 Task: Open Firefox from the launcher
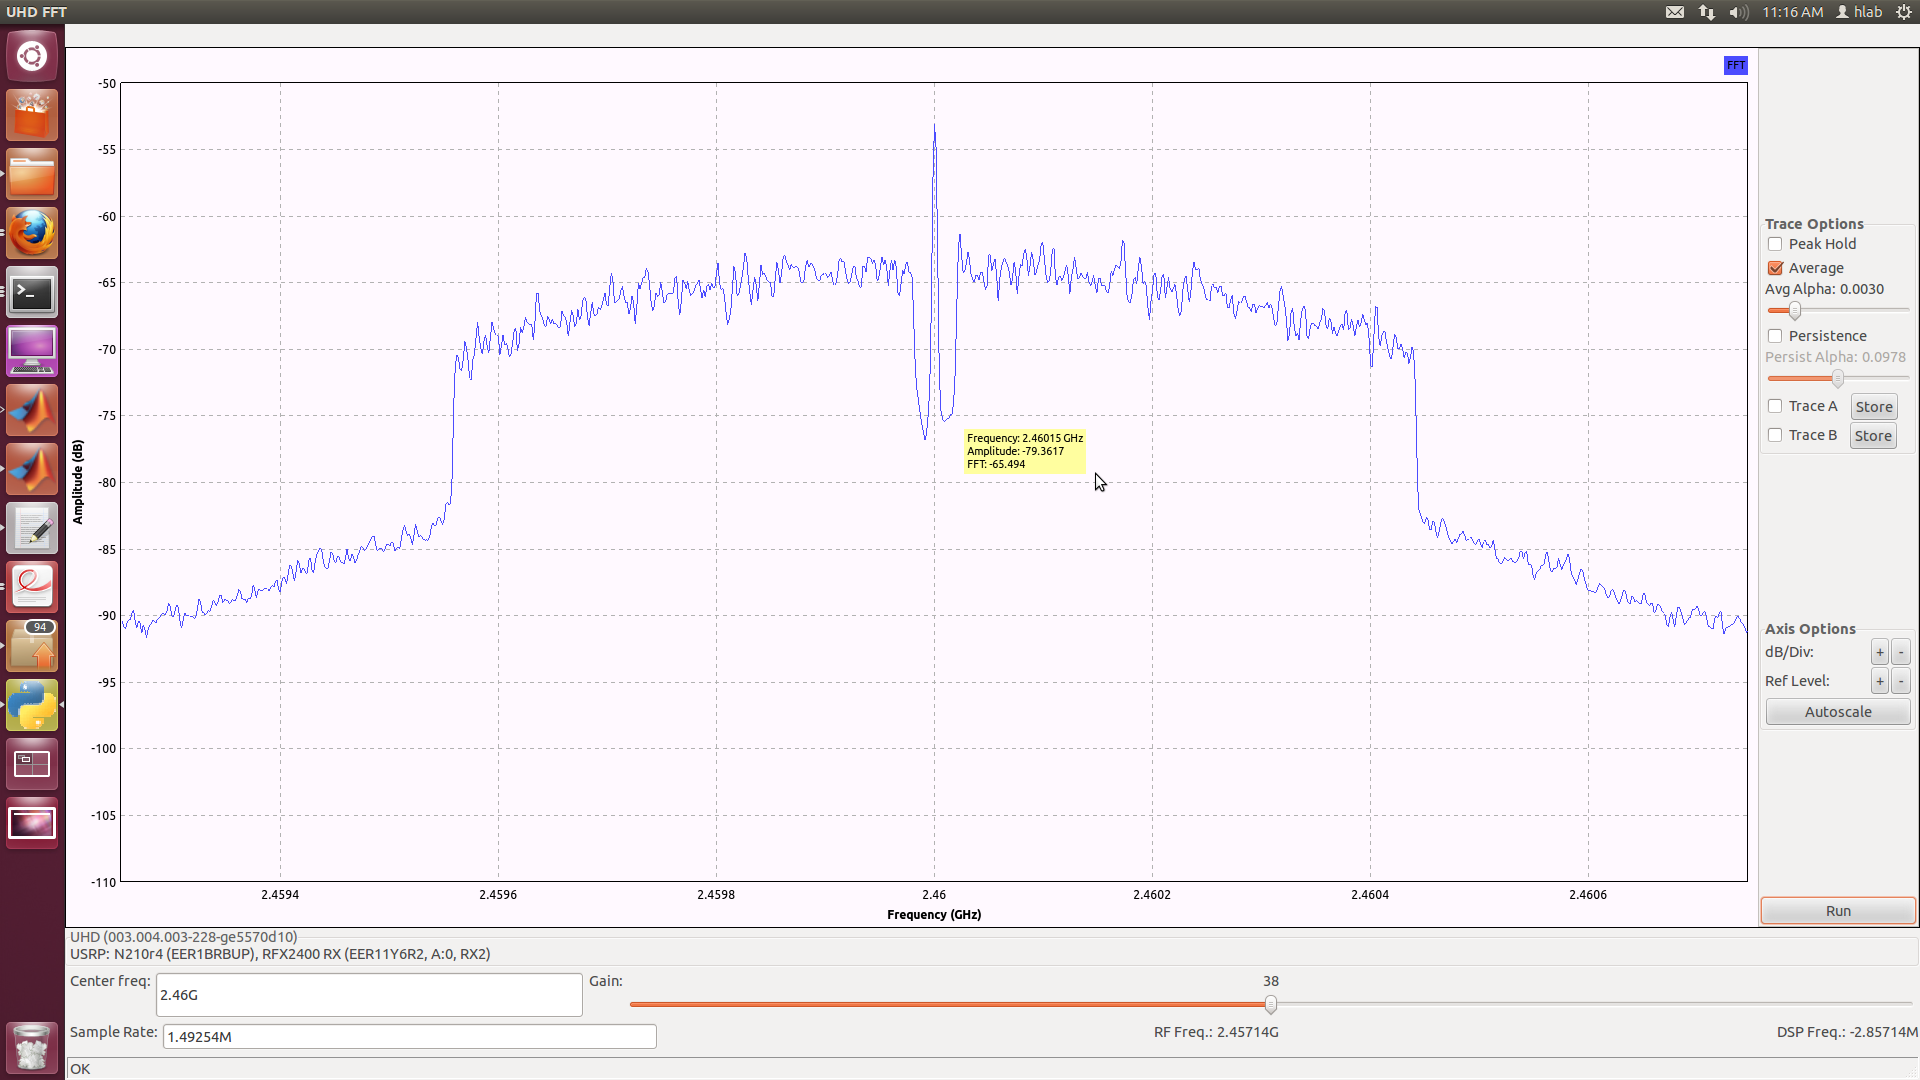point(32,234)
